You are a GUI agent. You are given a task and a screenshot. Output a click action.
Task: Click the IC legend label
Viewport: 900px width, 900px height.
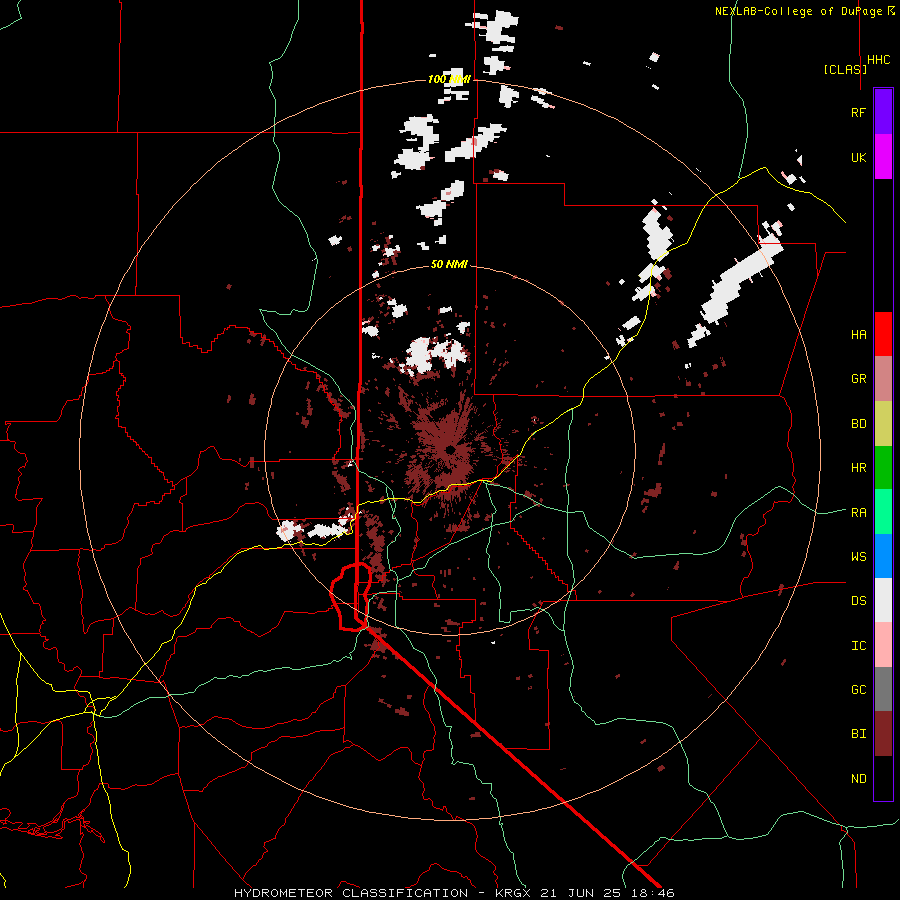click(858, 645)
